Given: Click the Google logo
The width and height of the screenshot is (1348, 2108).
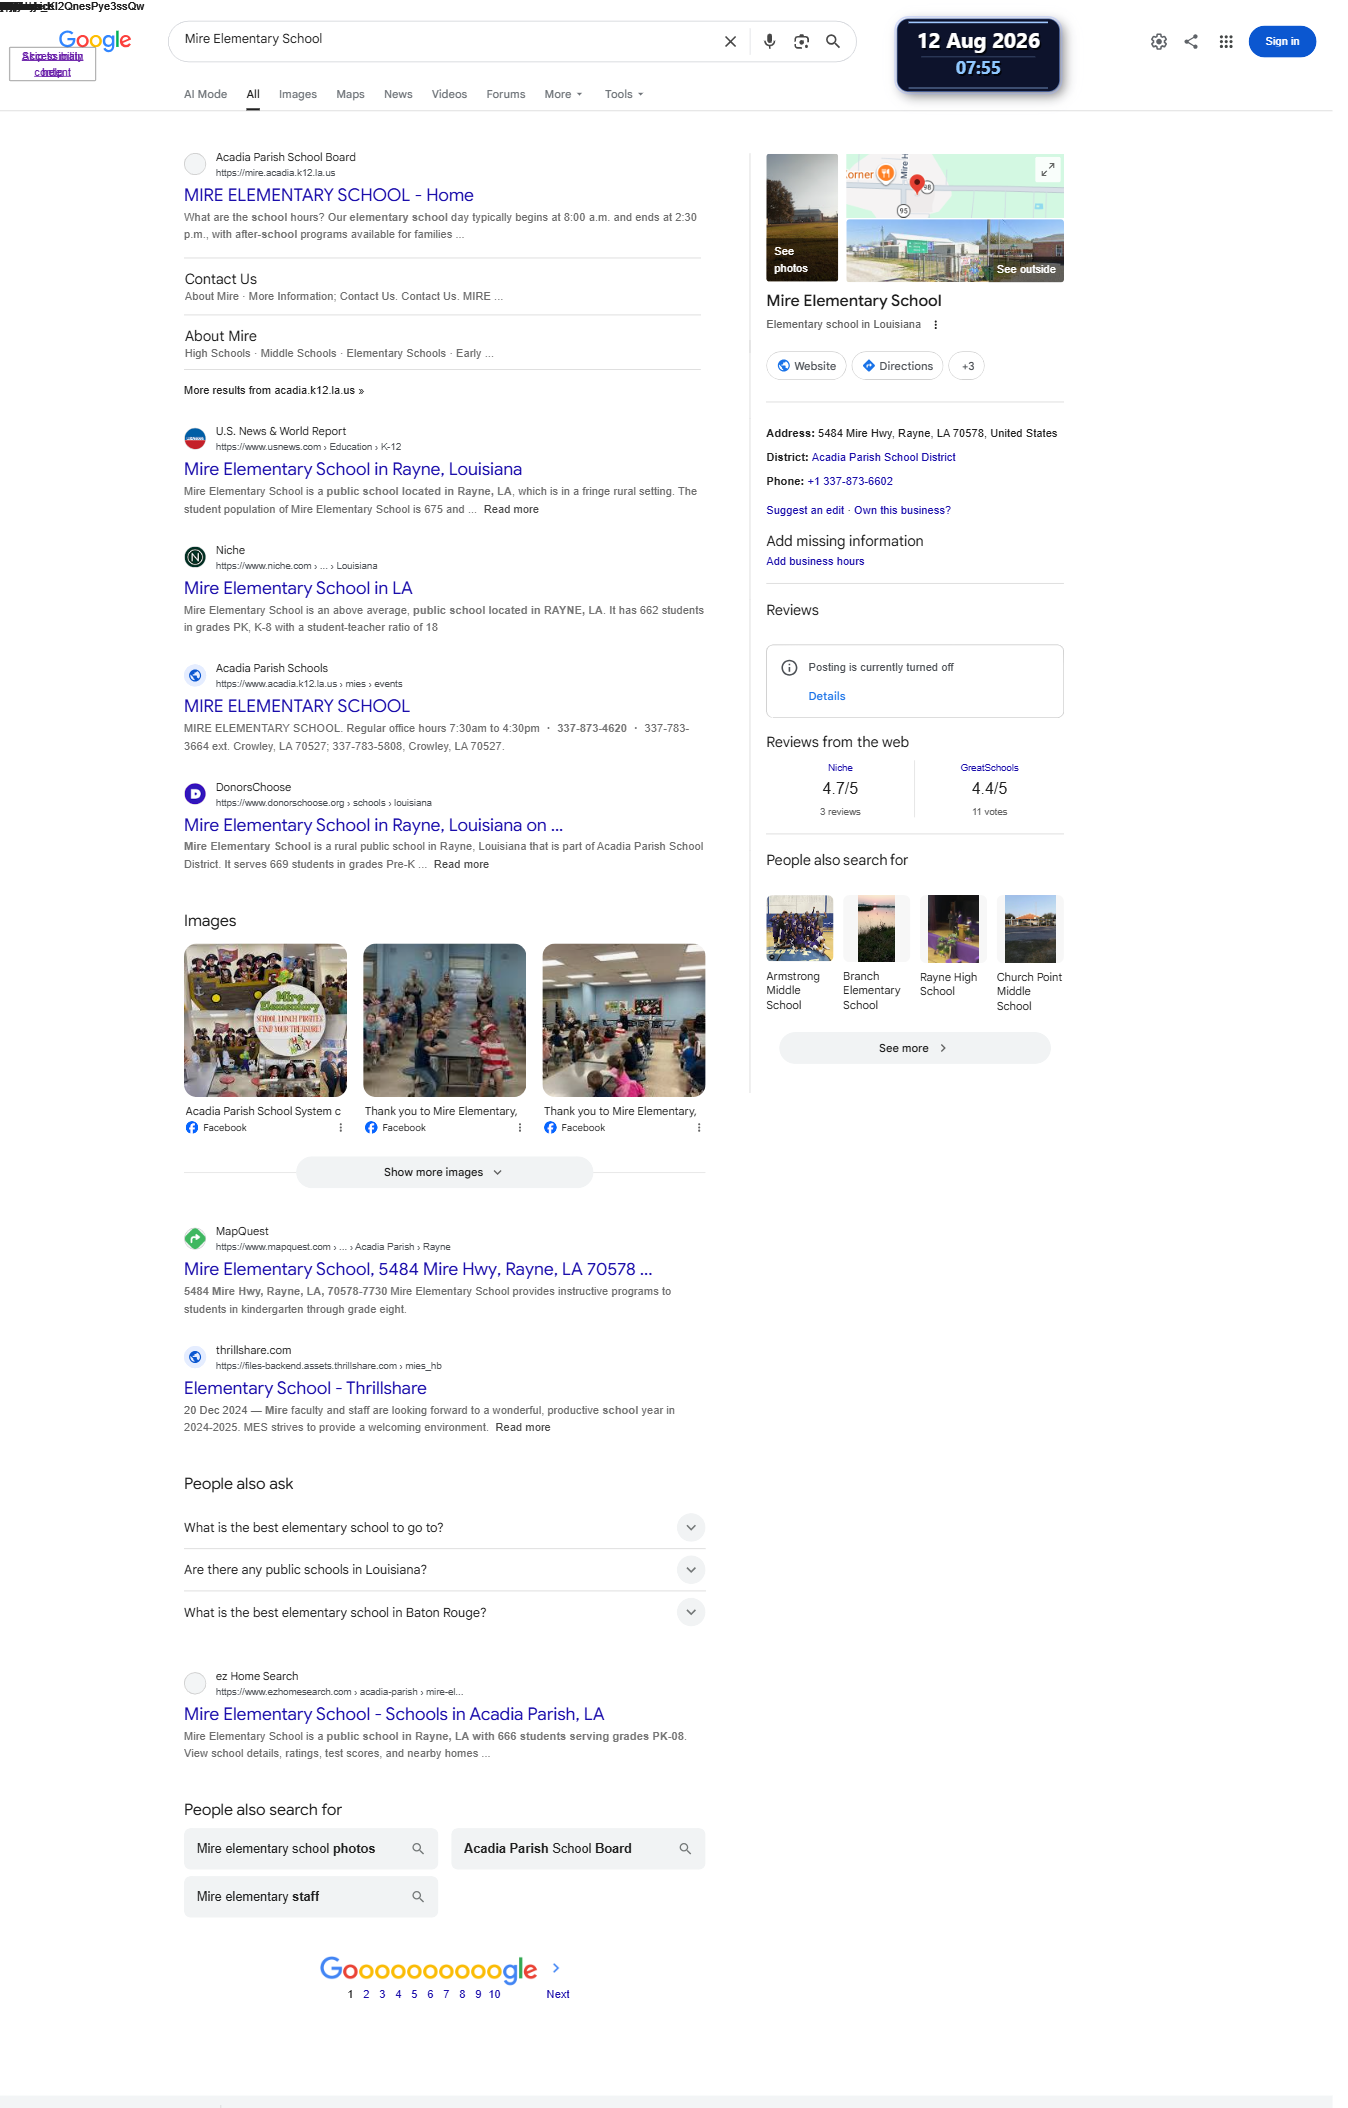Looking at the screenshot, I should pyautogui.click(x=95, y=40).
